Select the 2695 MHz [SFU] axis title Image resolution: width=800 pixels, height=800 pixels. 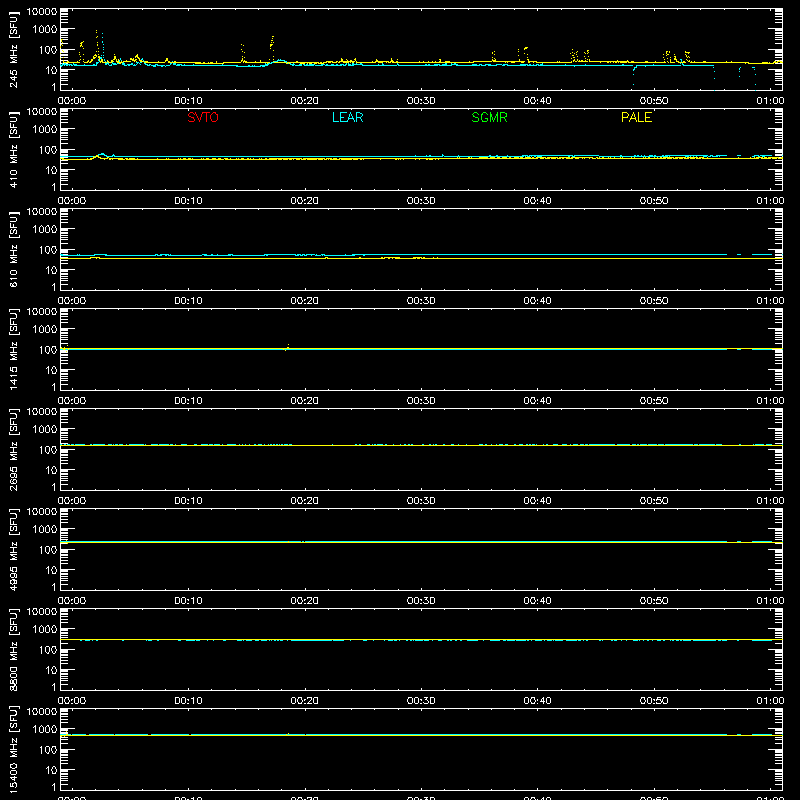click(13, 449)
